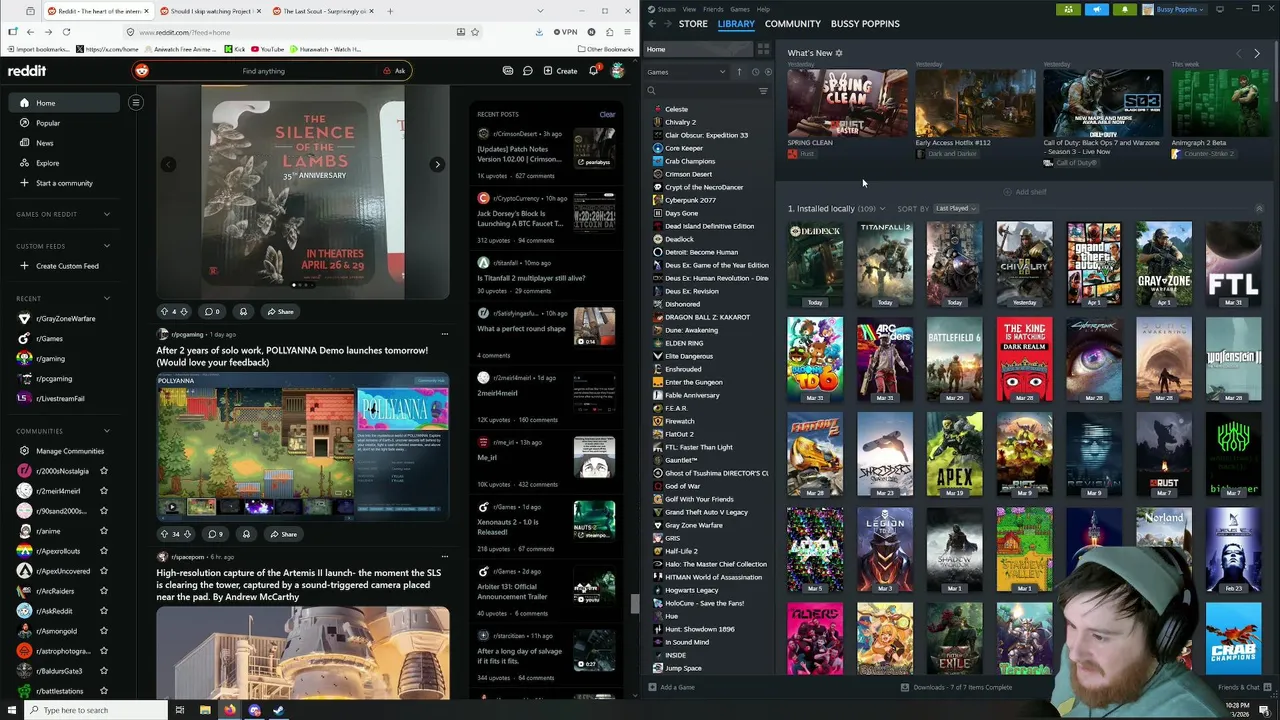Open Reddit chat icon in header
The height and width of the screenshot is (720, 1280).
point(528,71)
